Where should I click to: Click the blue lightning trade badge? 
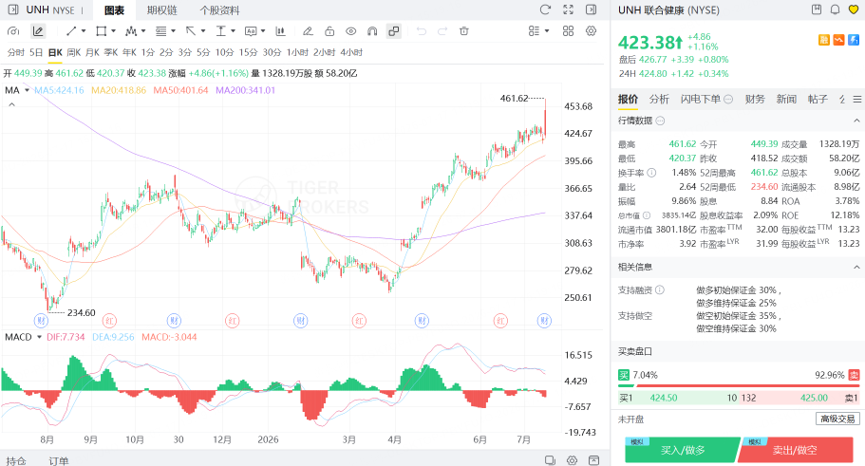click(x=853, y=40)
